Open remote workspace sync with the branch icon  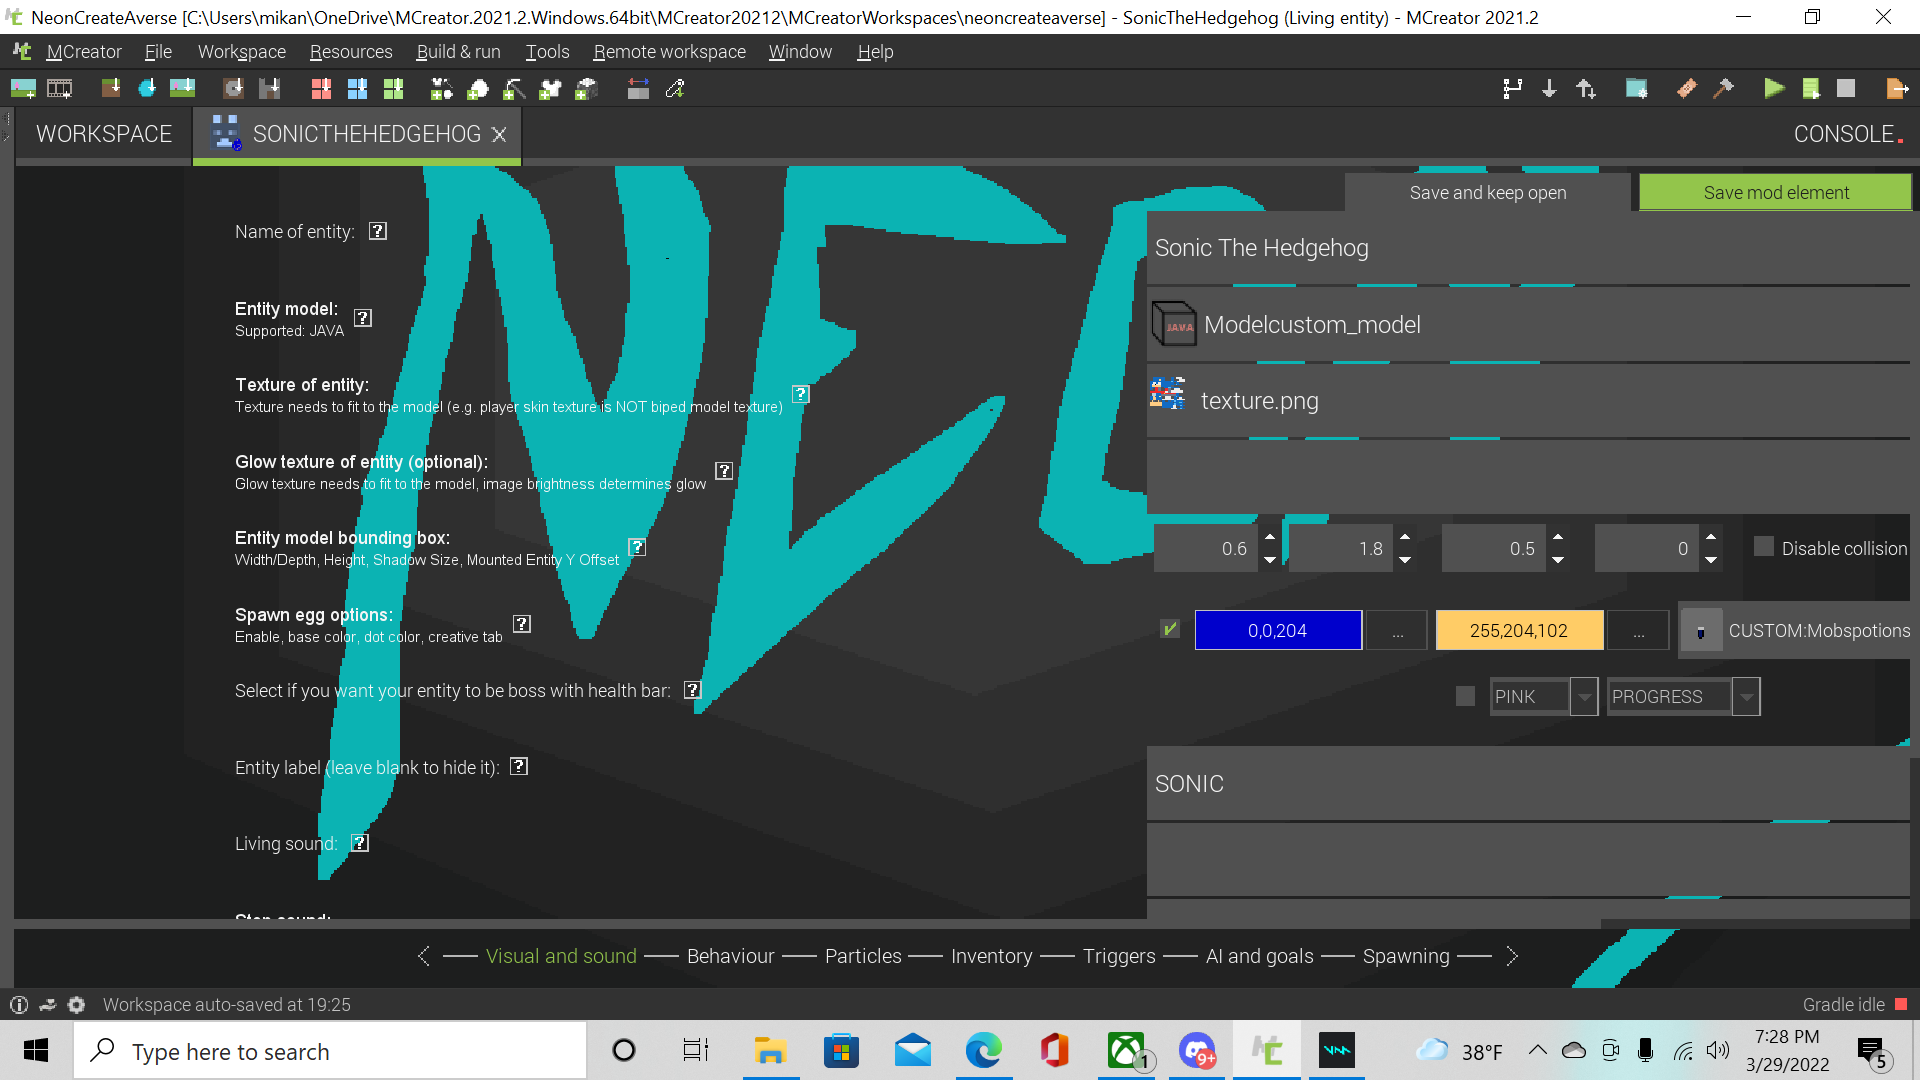coord(1512,89)
